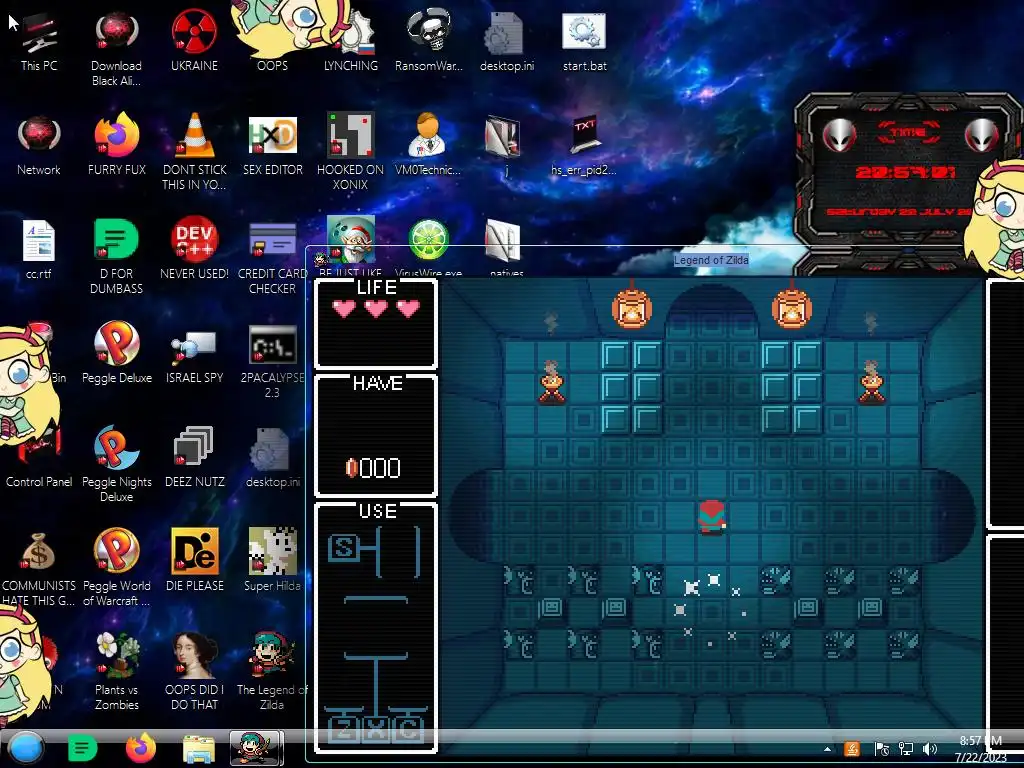
Task: Click the LIFE hearts display
Action: (x=376, y=308)
